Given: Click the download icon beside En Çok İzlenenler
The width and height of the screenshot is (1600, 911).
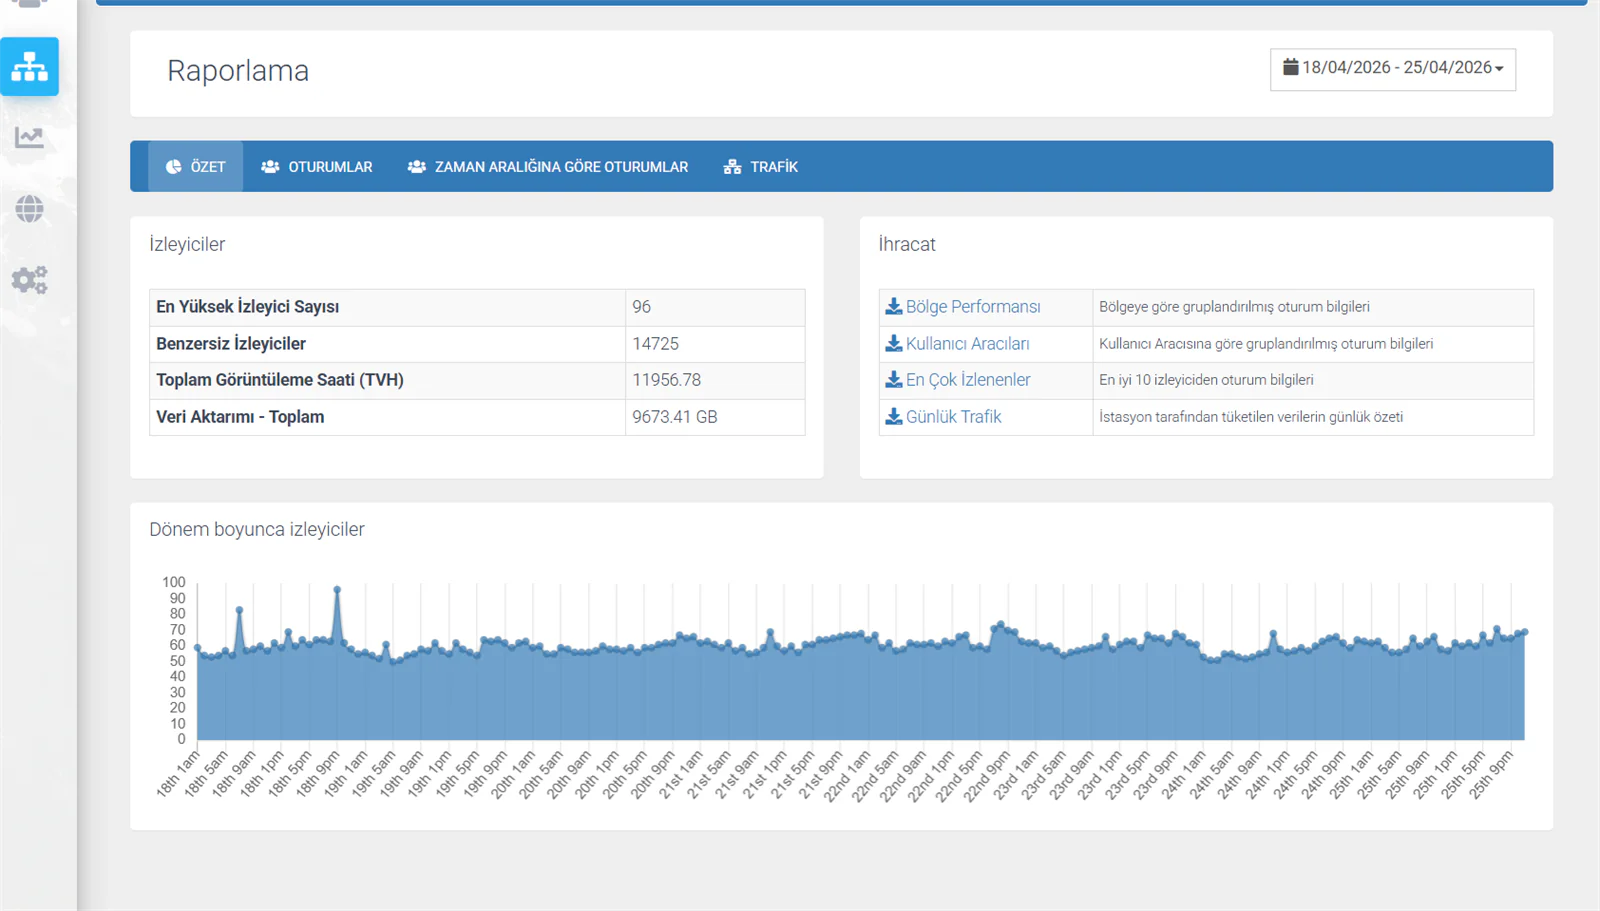Looking at the screenshot, I should (x=894, y=379).
